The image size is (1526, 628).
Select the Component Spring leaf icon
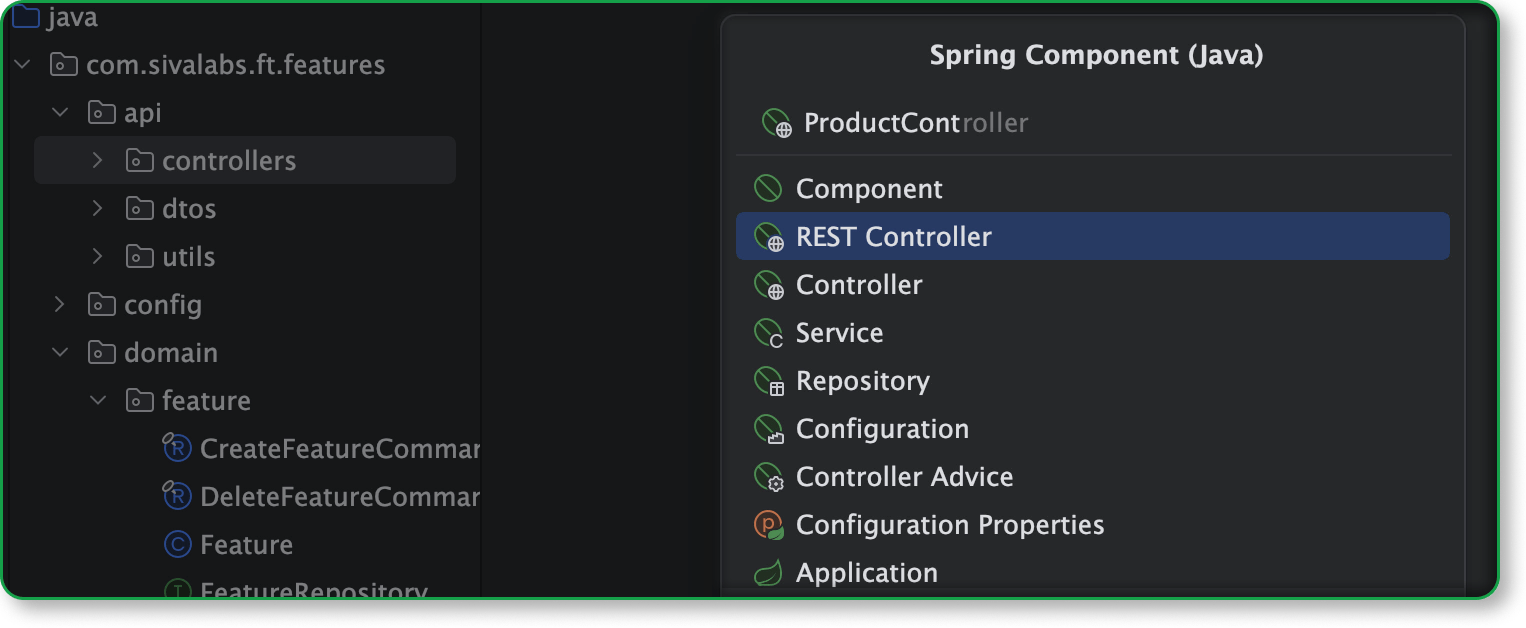(767, 189)
